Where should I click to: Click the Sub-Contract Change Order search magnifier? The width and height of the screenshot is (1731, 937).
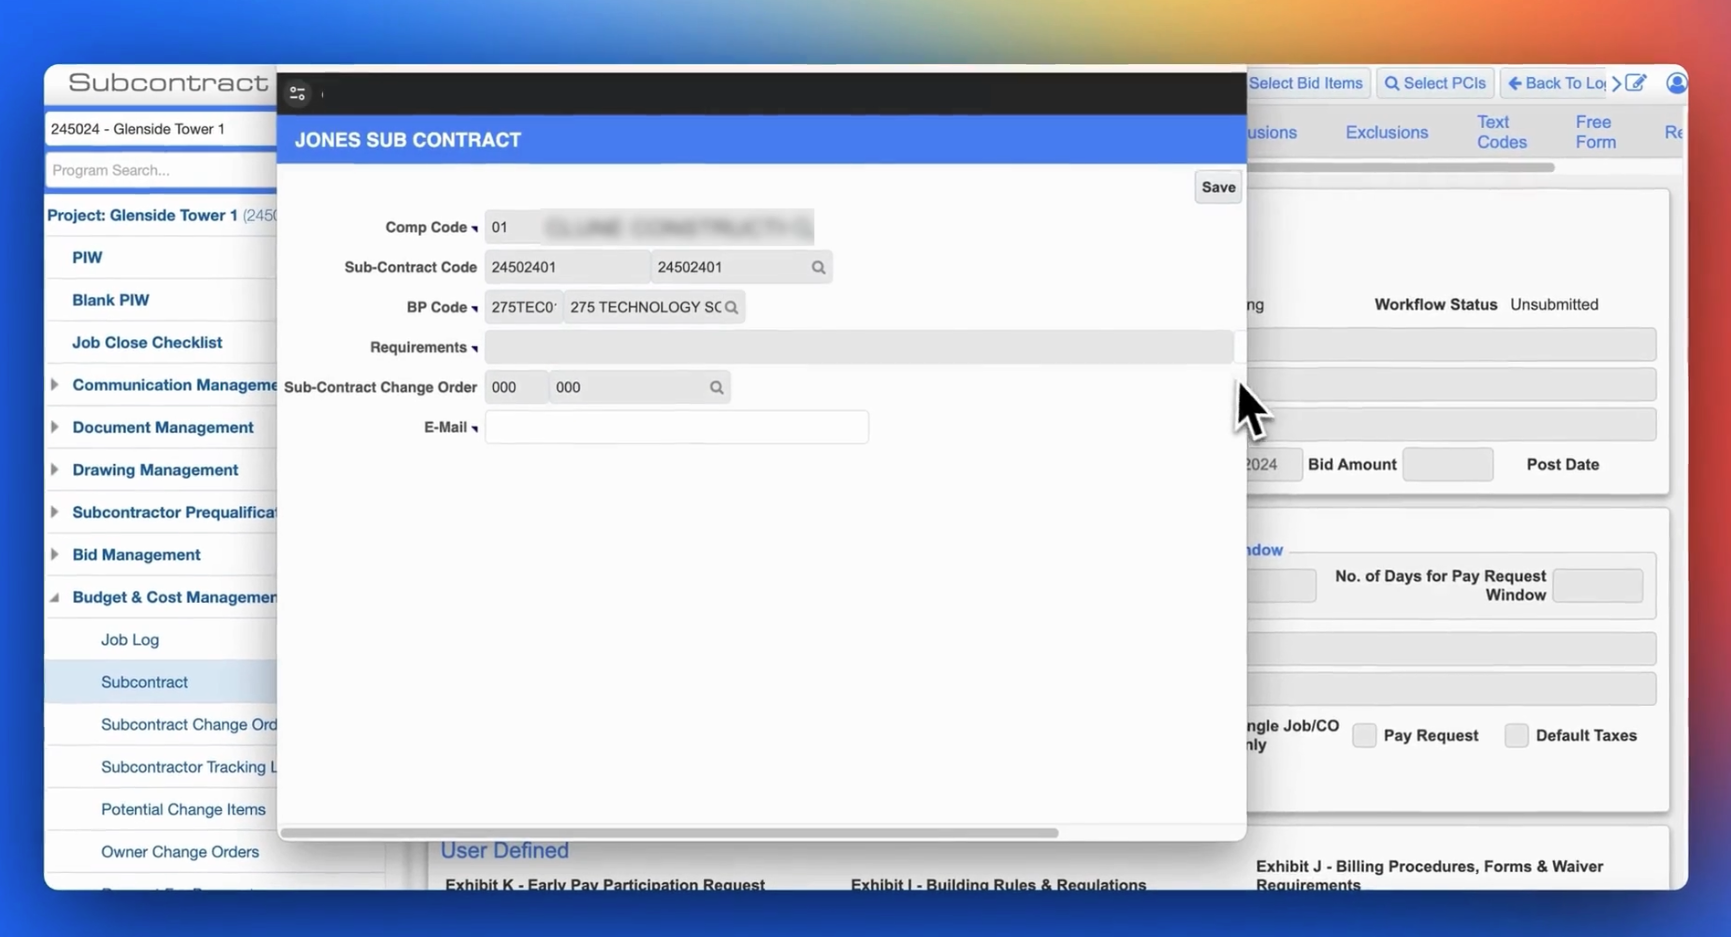coord(716,387)
